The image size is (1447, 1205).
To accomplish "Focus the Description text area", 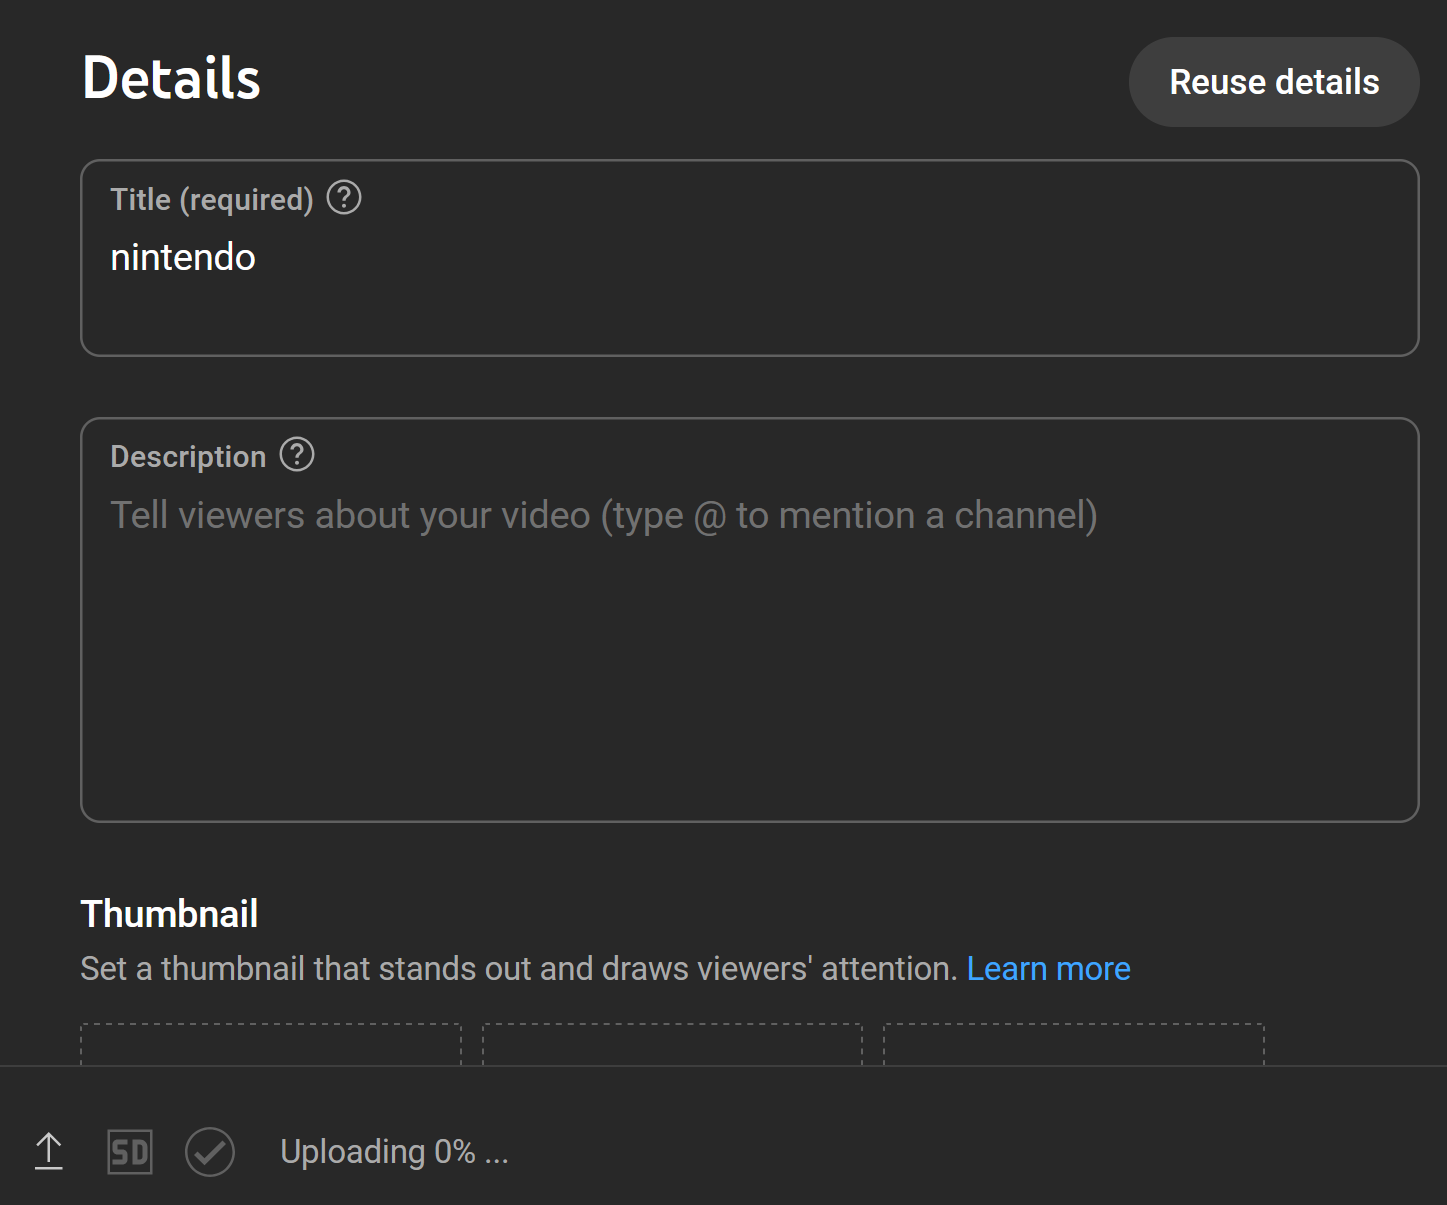I will [x=750, y=620].
